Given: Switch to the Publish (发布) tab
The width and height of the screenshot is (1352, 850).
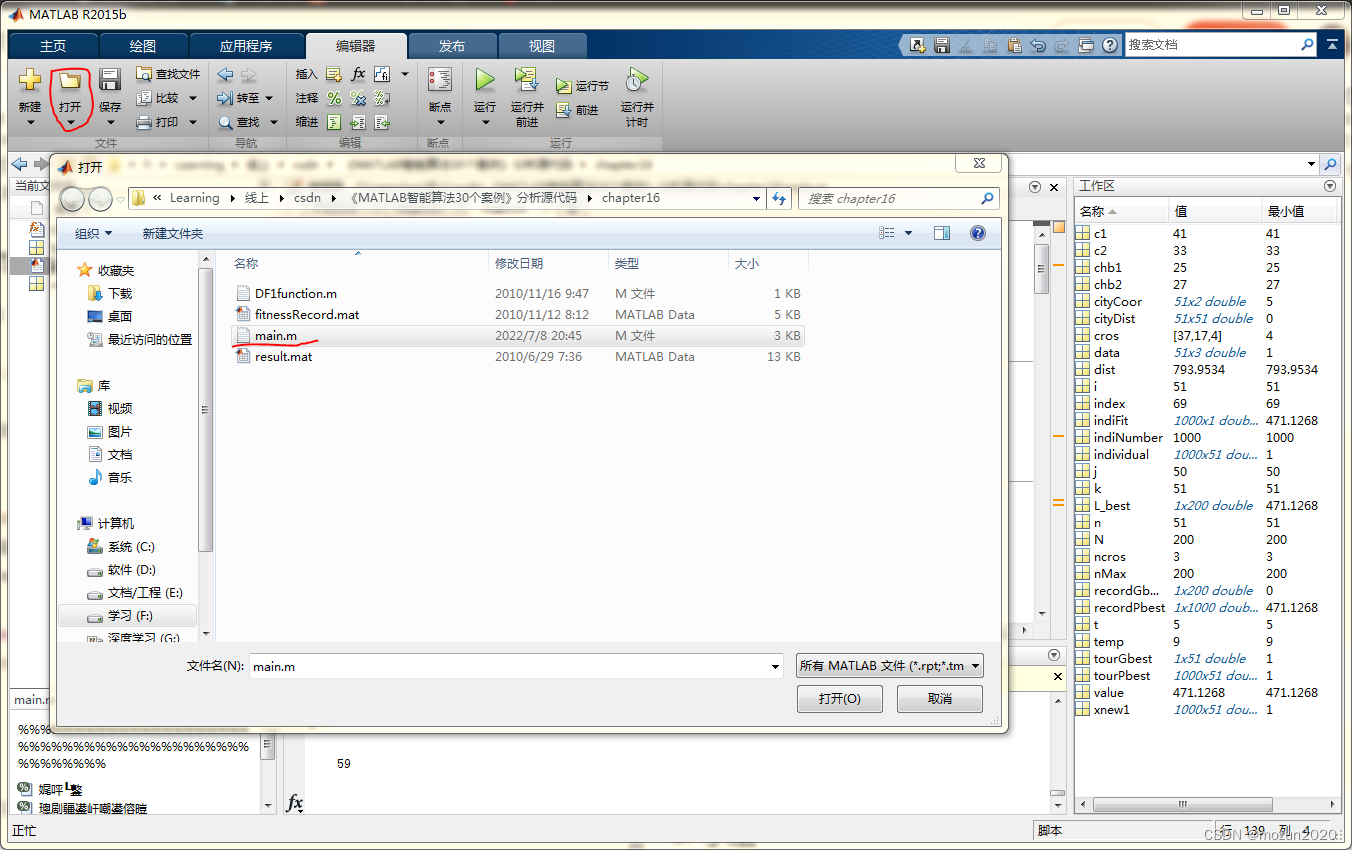Looking at the screenshot, I should tap(452, 46).
